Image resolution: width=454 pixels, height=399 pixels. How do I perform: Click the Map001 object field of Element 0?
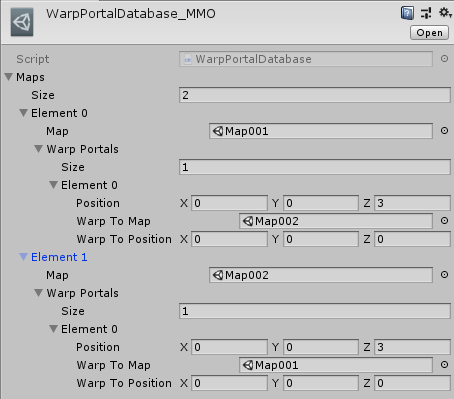[321, 131]
